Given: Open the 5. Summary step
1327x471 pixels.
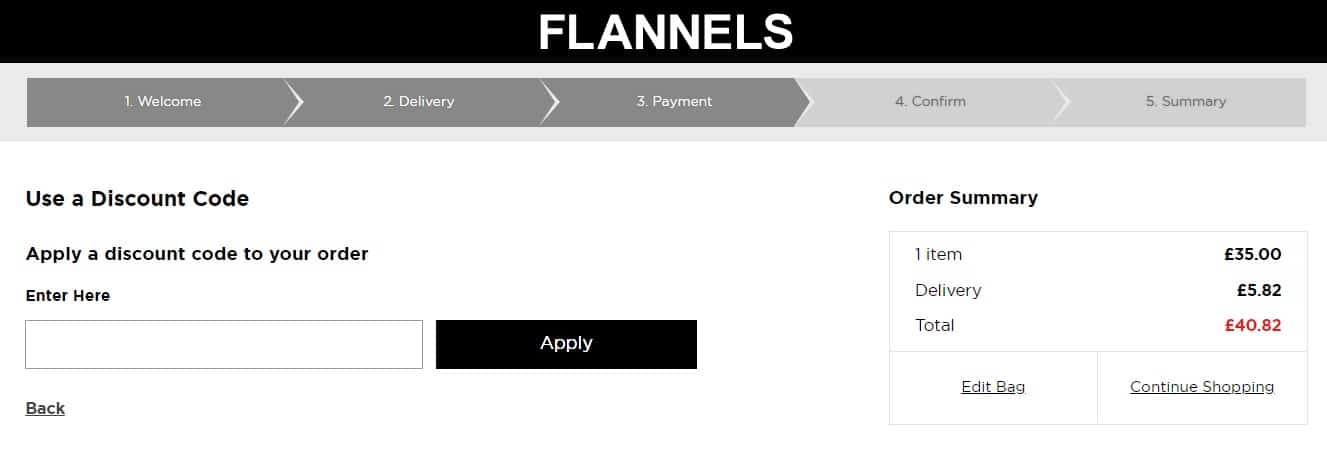Looking at the screenshot, I should pyautogui.click(x=1185, y=102).
